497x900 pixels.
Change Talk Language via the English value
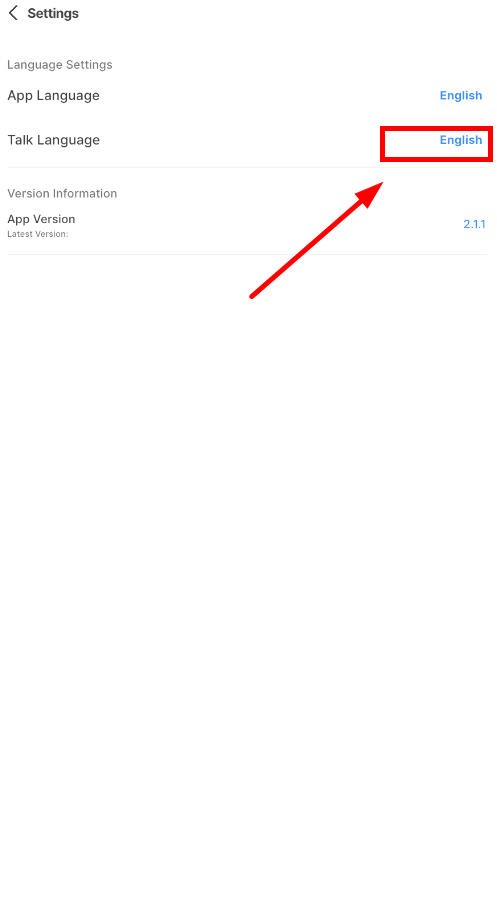(x=461, y=140)
